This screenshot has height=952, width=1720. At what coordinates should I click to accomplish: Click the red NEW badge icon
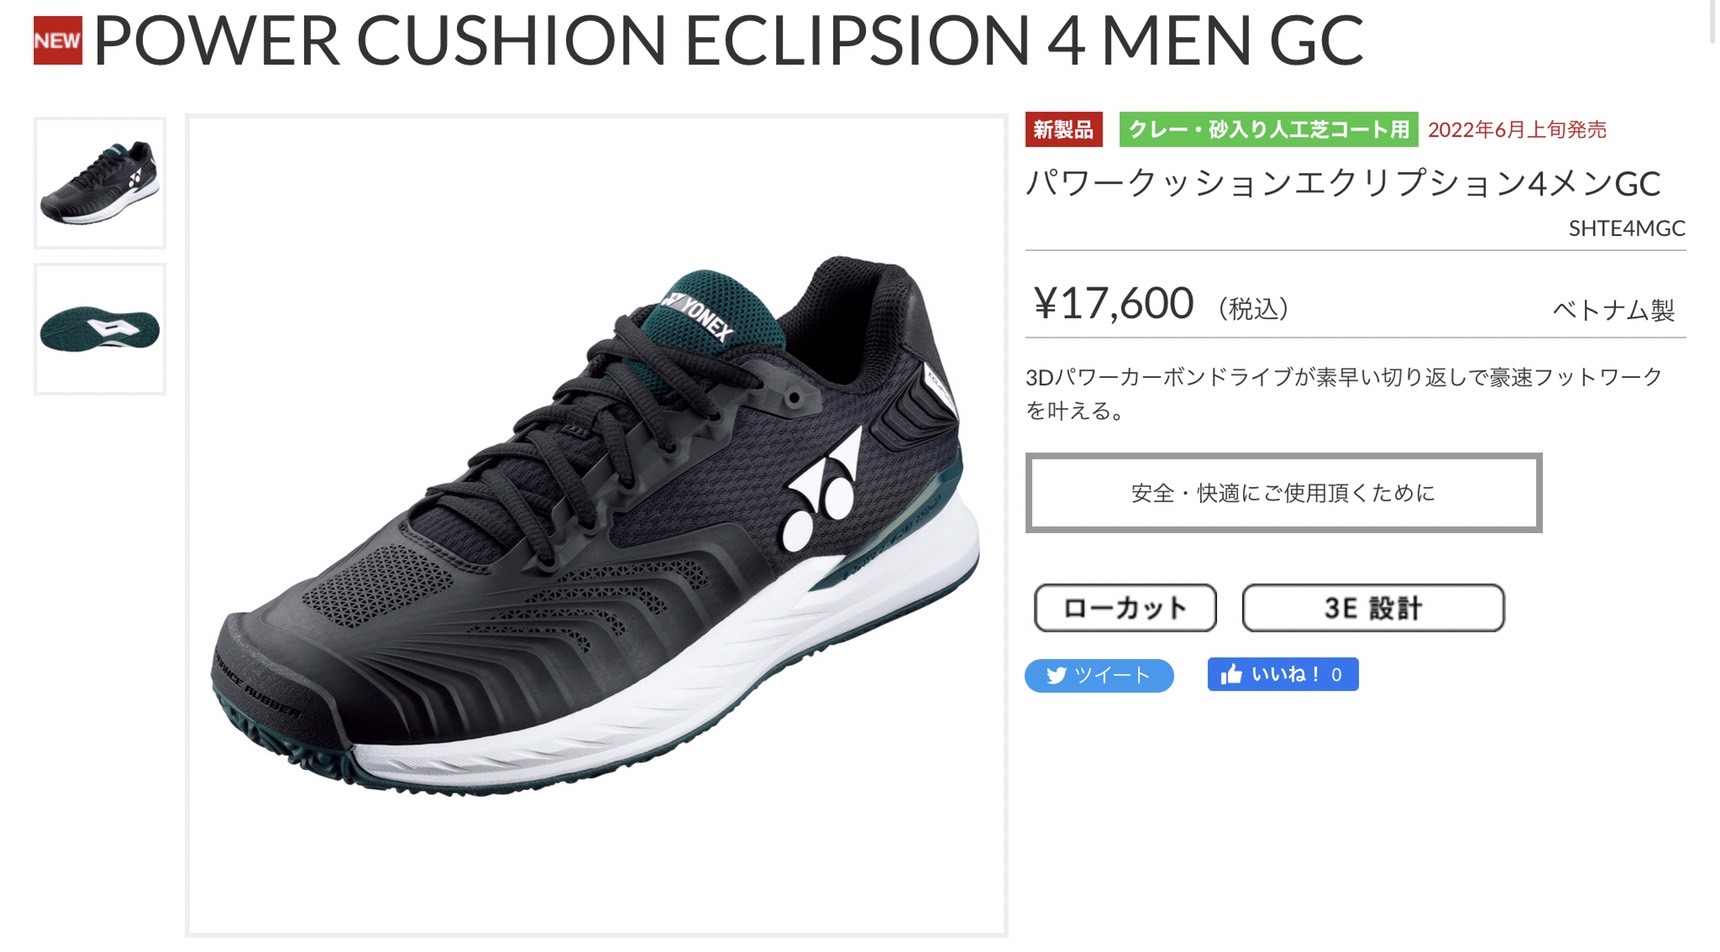pyautogui.click(x=57, y=41)
